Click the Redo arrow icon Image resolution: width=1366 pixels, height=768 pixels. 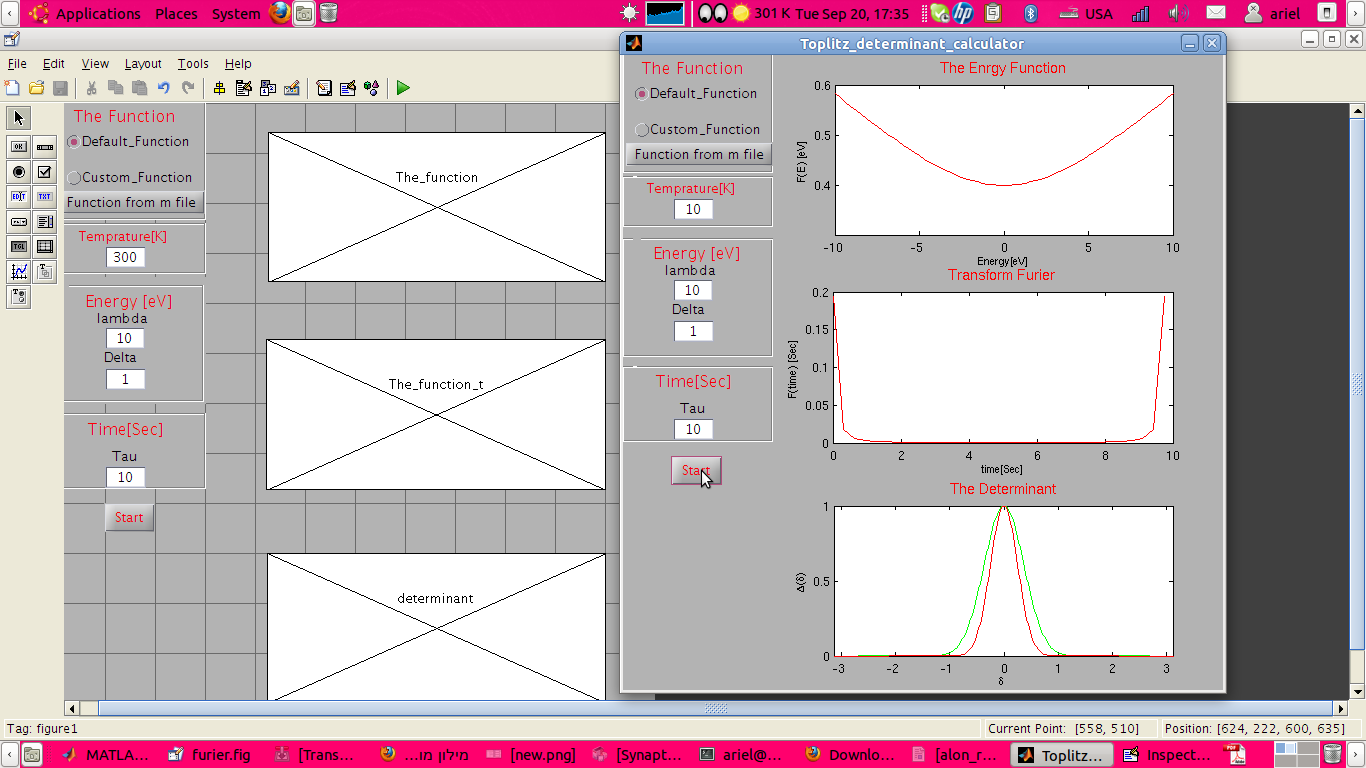[x=187, y=88]
